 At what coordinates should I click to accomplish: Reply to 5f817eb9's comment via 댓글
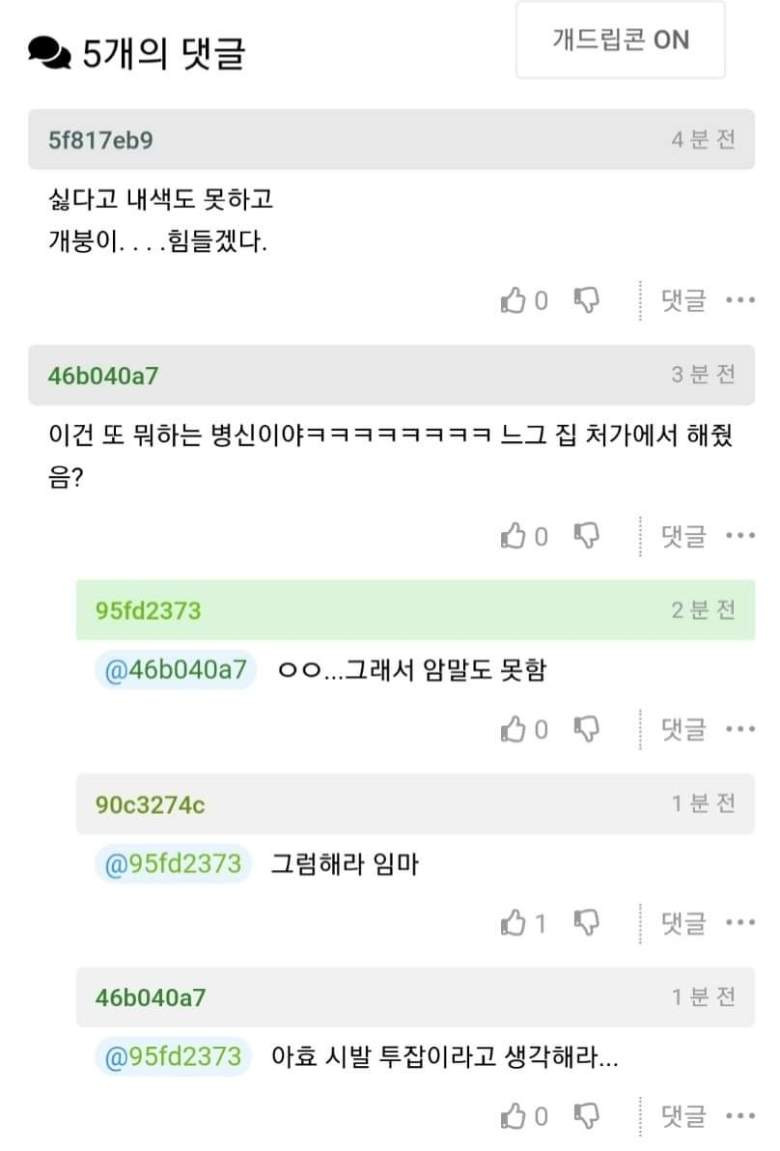pos(683,300)
